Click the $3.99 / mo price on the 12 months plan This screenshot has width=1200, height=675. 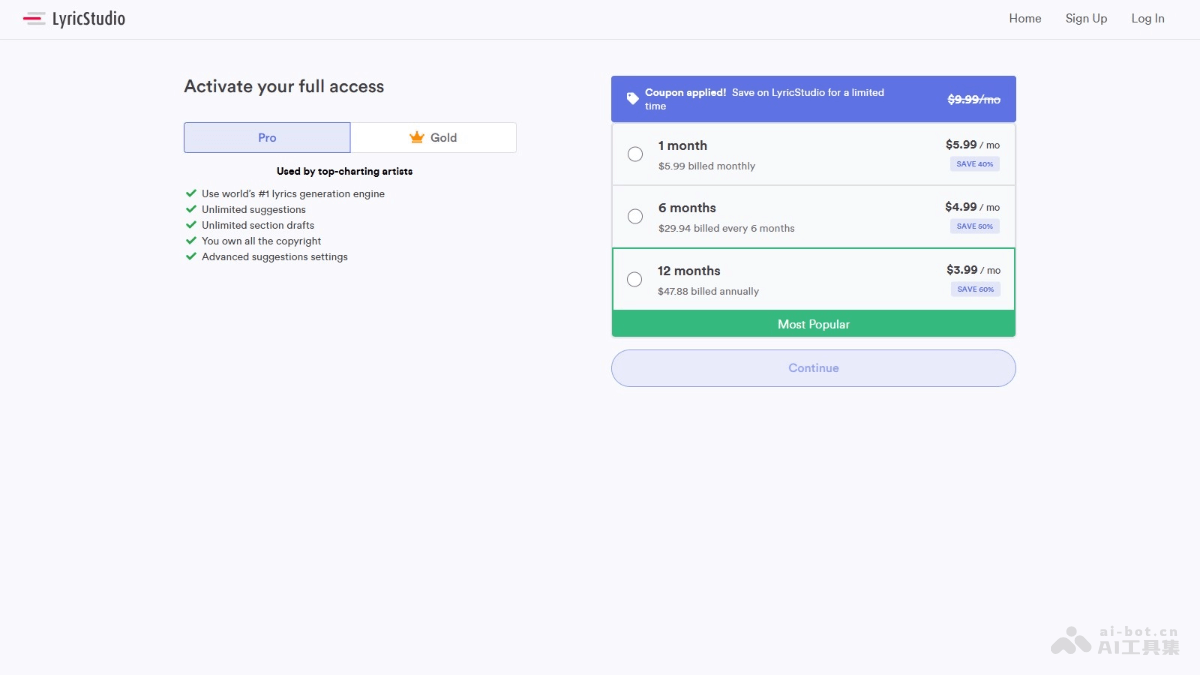pos(972,270)
